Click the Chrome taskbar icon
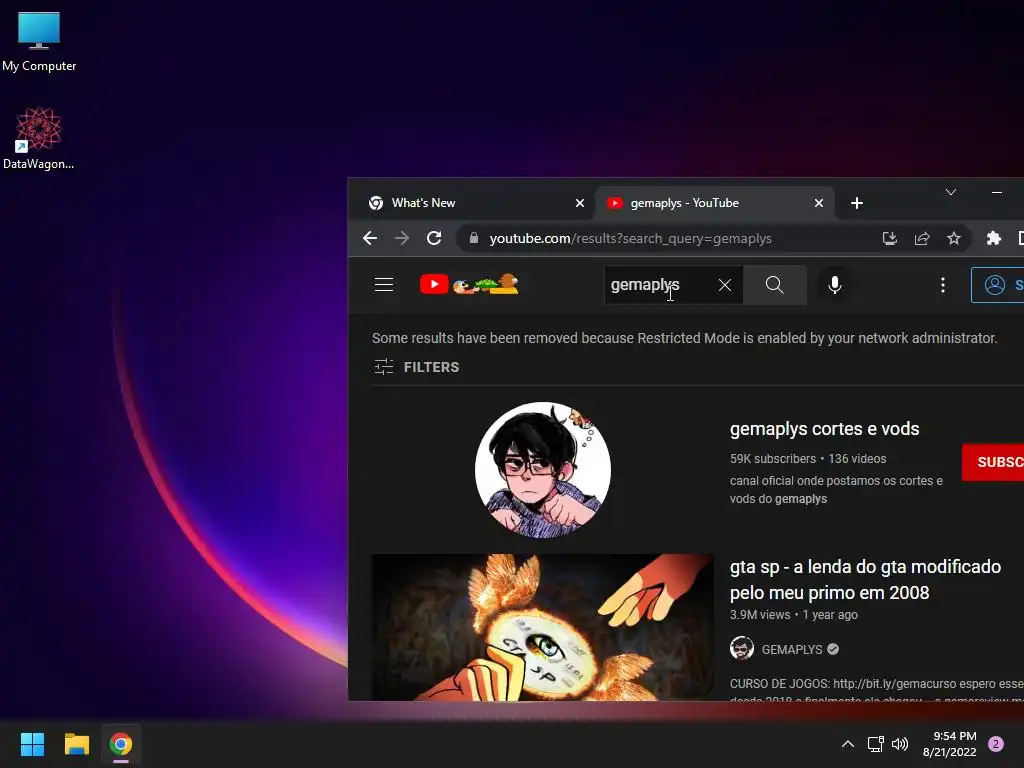This screenshot has width=1024, height=768. (121, 744)
